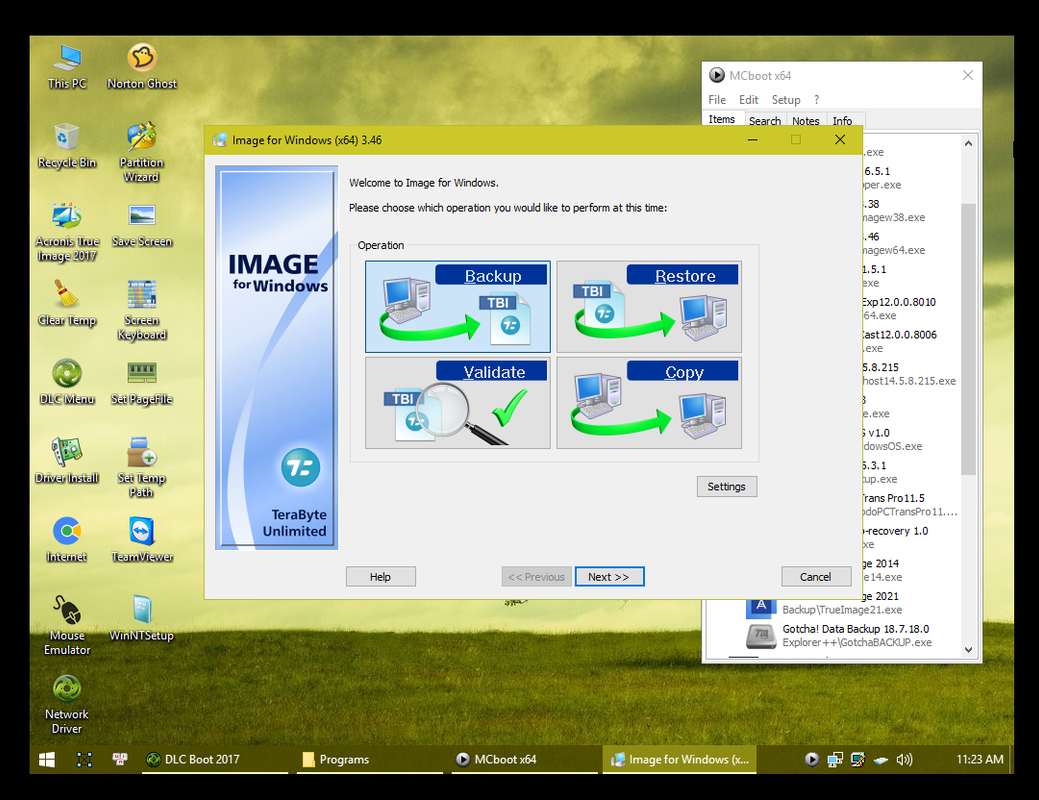1039x800 pixels.
Task: Open Mouse Emulator desktop icon
Action: (67, 625)
